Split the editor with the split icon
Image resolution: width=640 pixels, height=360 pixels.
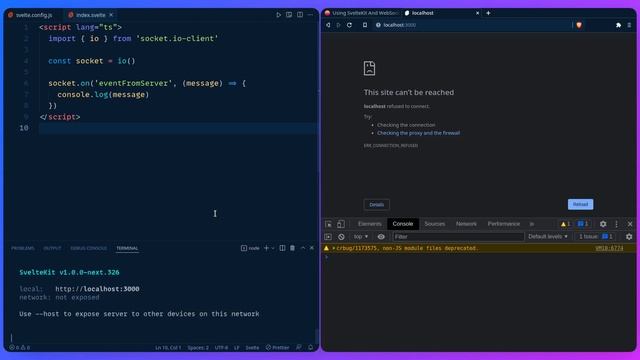300,15
